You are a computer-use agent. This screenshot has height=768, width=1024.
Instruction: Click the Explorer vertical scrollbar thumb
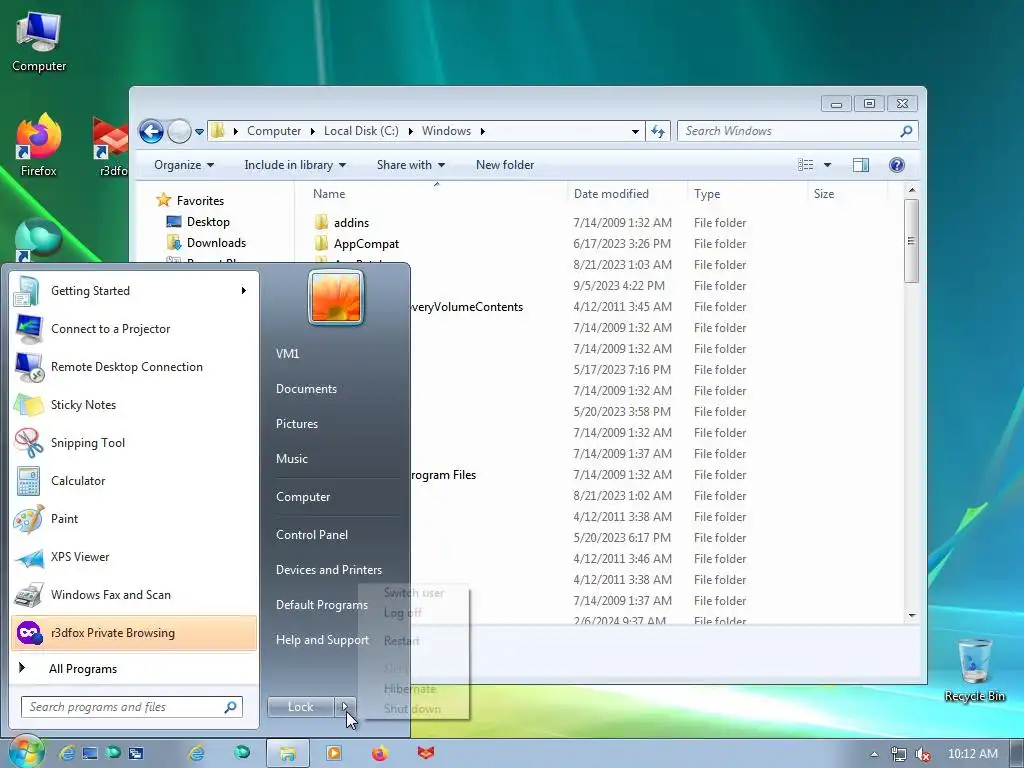point(912,240)
